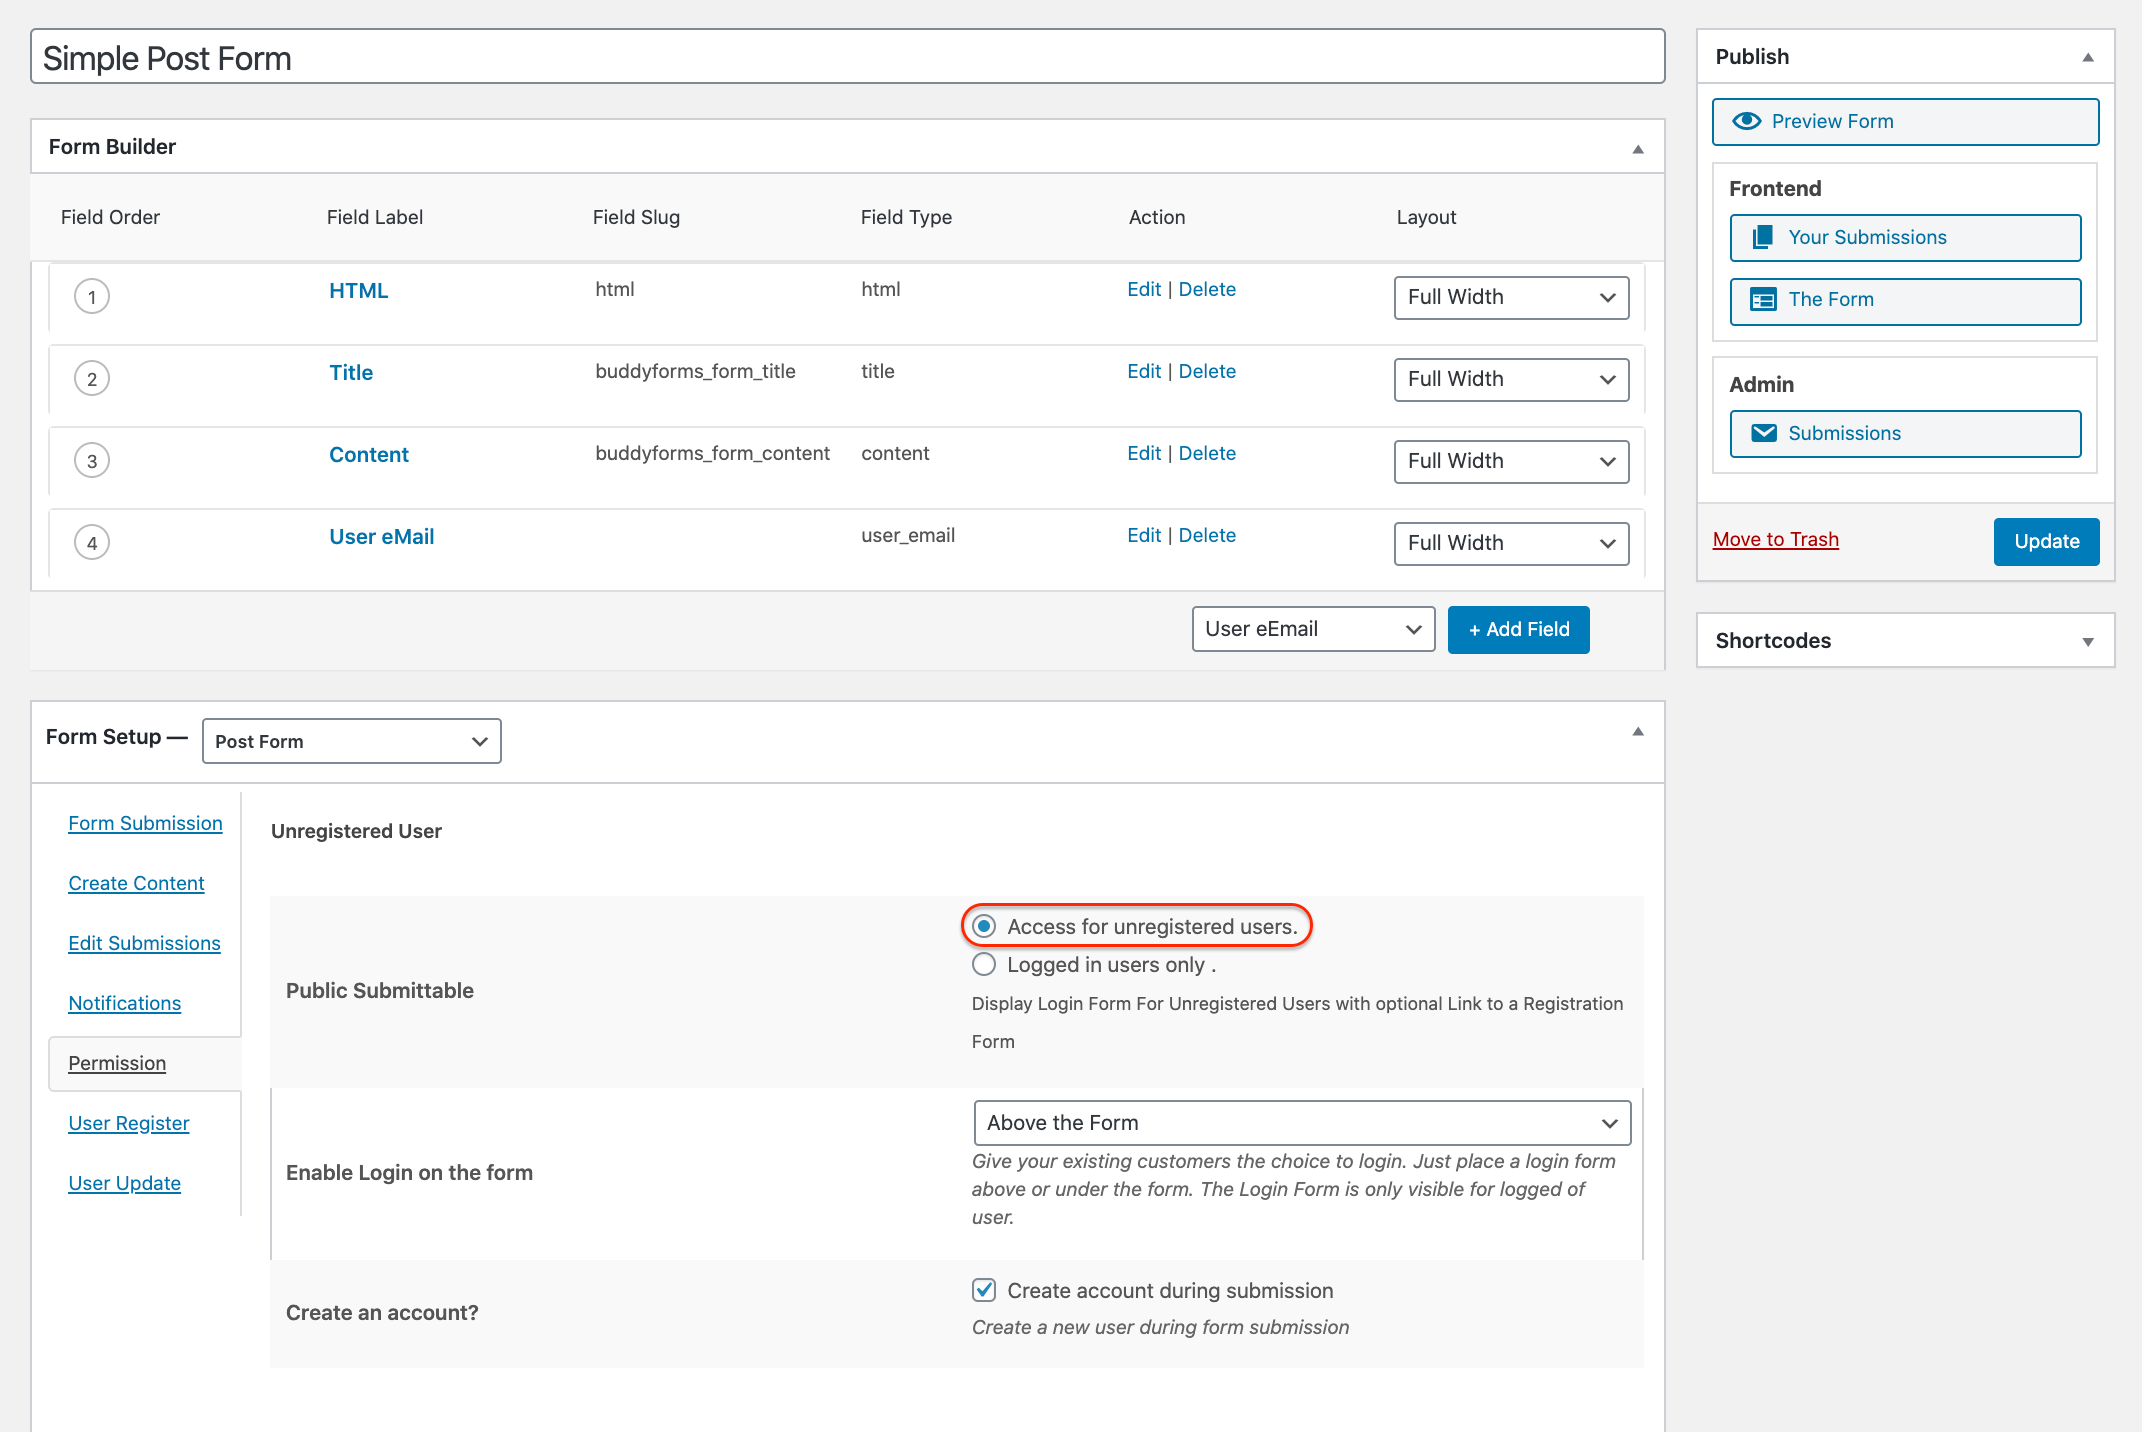The height and width of the screenshot is (1432, 2142).
Task: Click the eye icon beside Preview Form
Action: [1746, 121]
